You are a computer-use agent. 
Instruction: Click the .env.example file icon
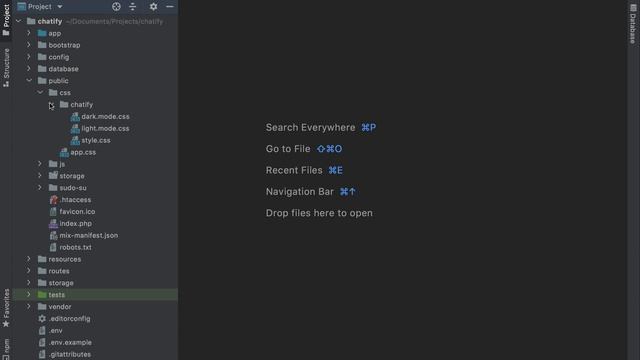[x=42, y=342]
